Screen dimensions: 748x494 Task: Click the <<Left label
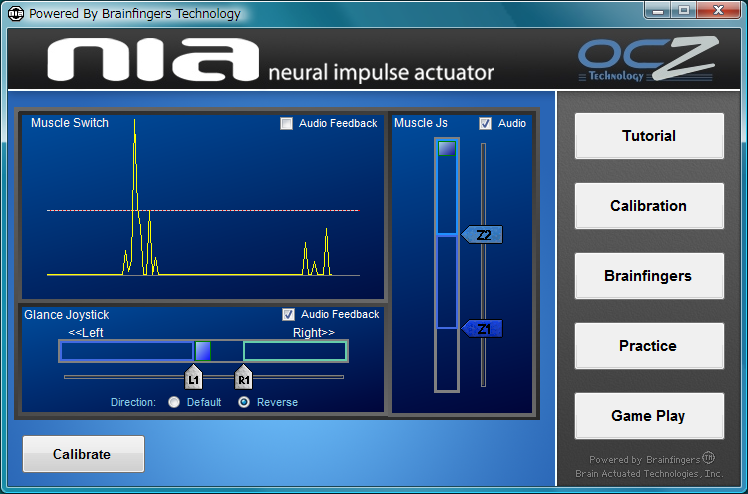tap(86, 333)
